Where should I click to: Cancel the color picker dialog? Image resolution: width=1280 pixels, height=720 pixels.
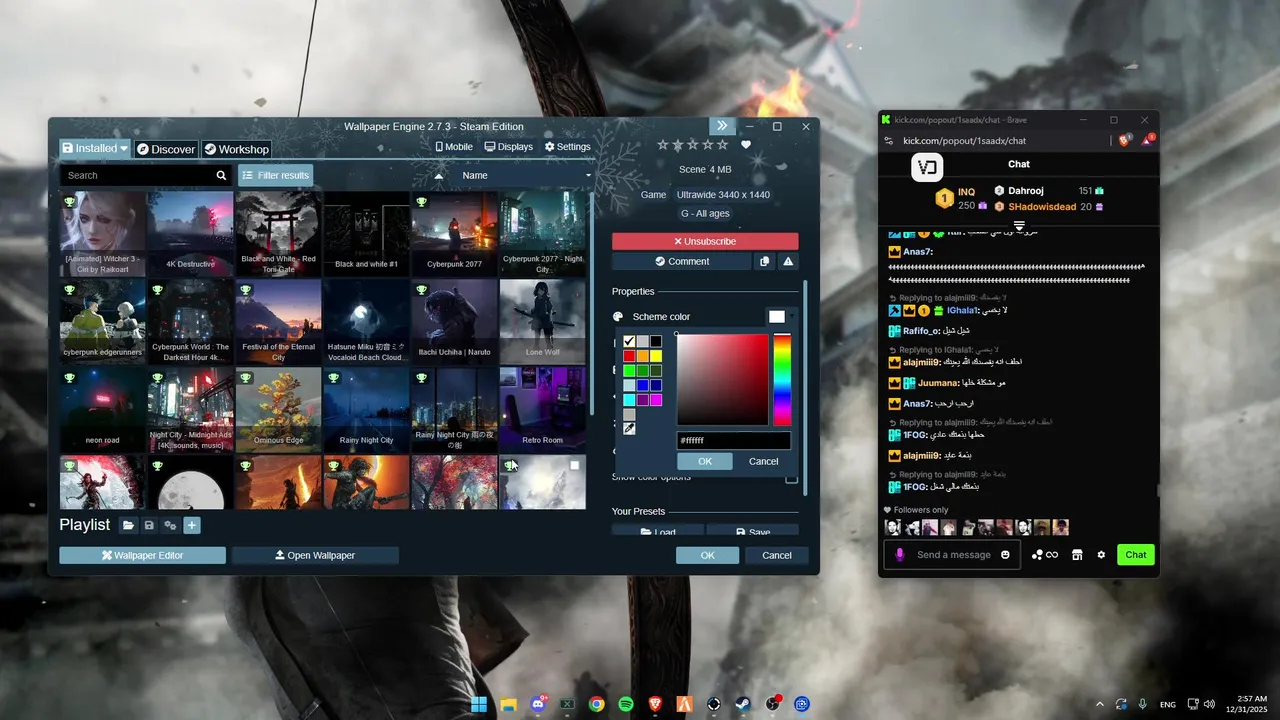(763, 461)
